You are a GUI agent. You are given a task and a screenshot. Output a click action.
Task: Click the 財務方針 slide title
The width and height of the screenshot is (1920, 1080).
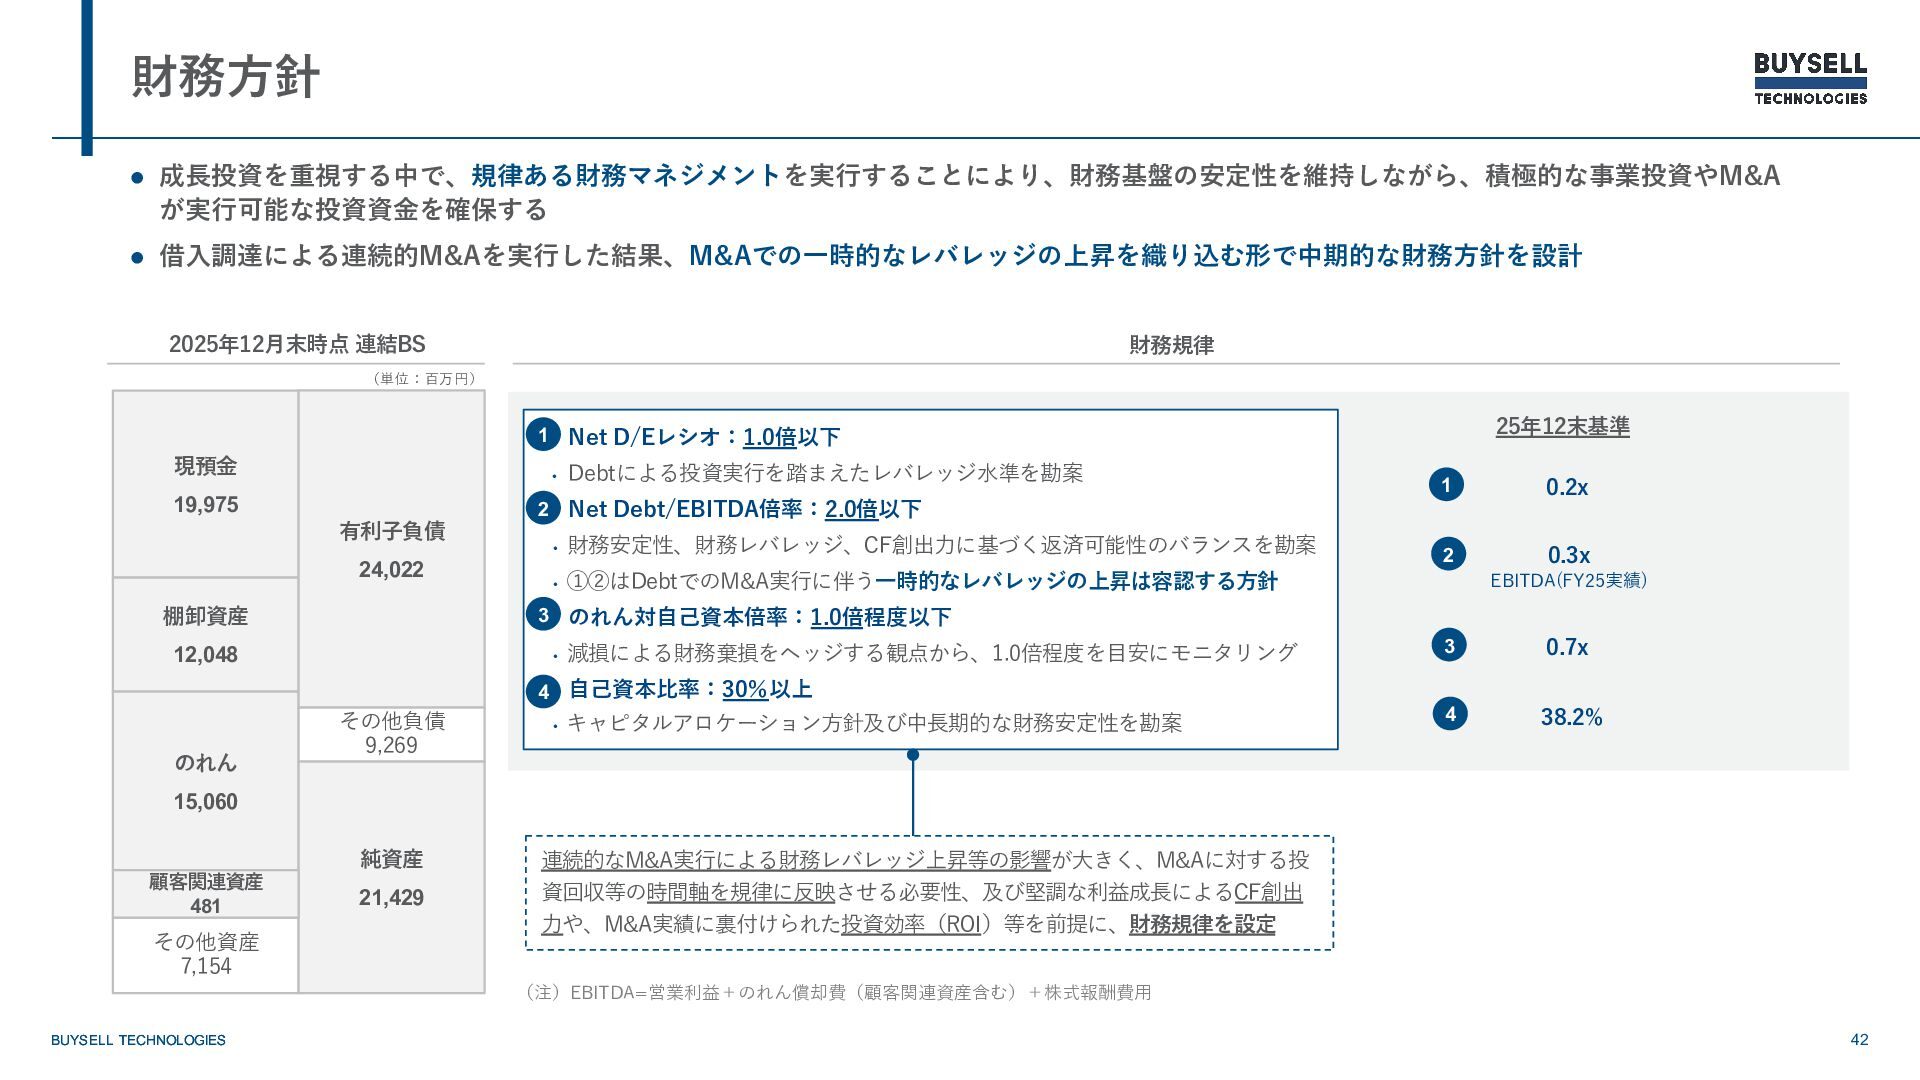tap(226, 77)
